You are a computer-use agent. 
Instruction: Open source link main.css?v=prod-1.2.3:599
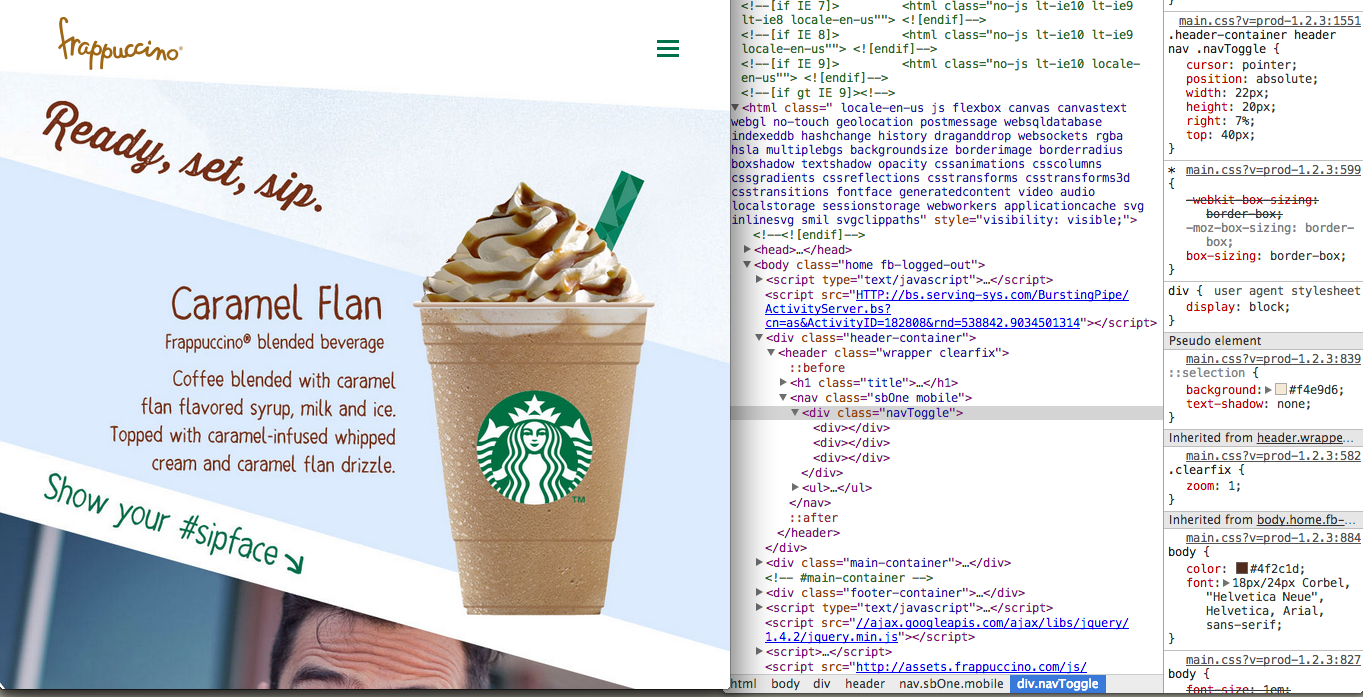[x=1273, y=170]
